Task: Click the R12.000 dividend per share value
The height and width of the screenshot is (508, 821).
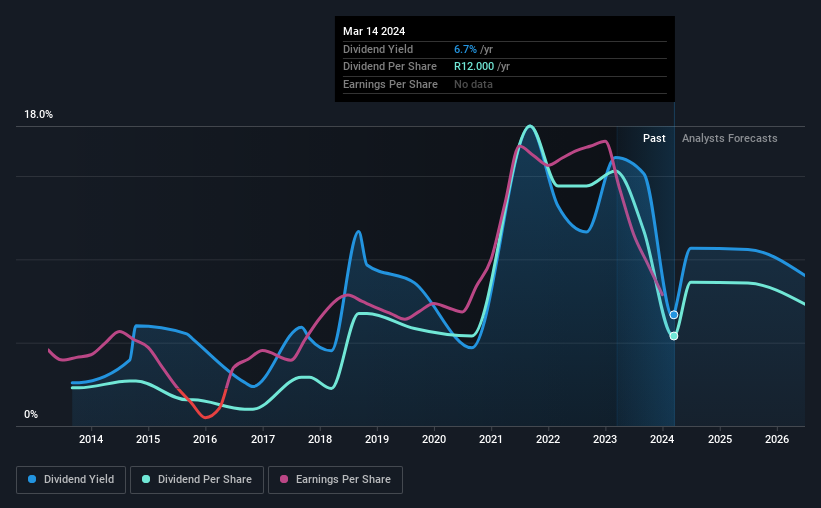Action: click(474, 67)
